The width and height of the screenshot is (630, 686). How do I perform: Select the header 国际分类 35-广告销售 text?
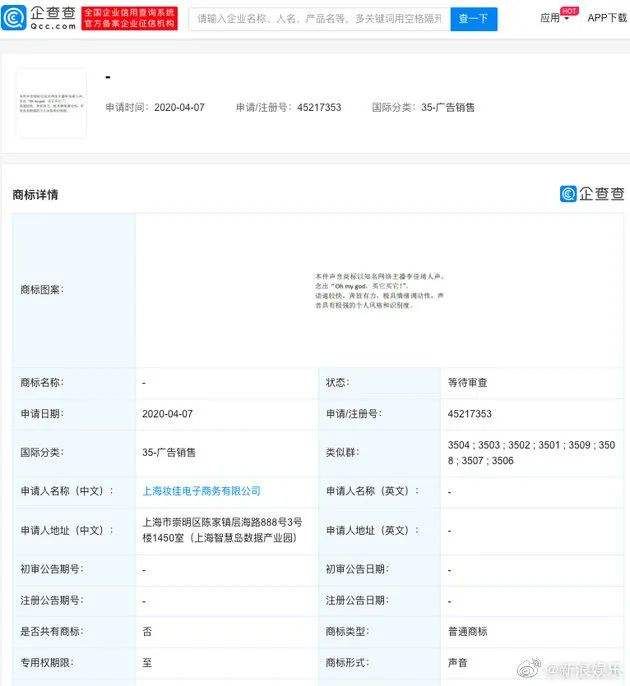click(423, 107)
